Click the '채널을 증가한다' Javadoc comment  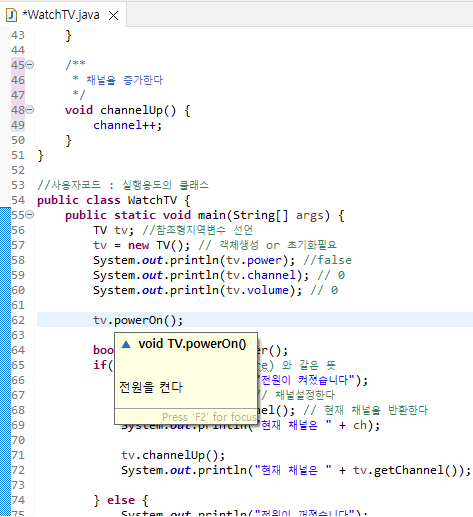125,80
